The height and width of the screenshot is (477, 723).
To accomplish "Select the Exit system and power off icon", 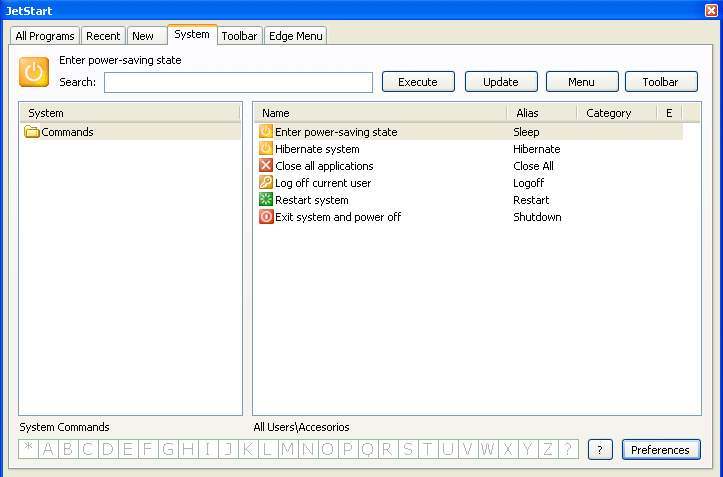I will [266, 217].
